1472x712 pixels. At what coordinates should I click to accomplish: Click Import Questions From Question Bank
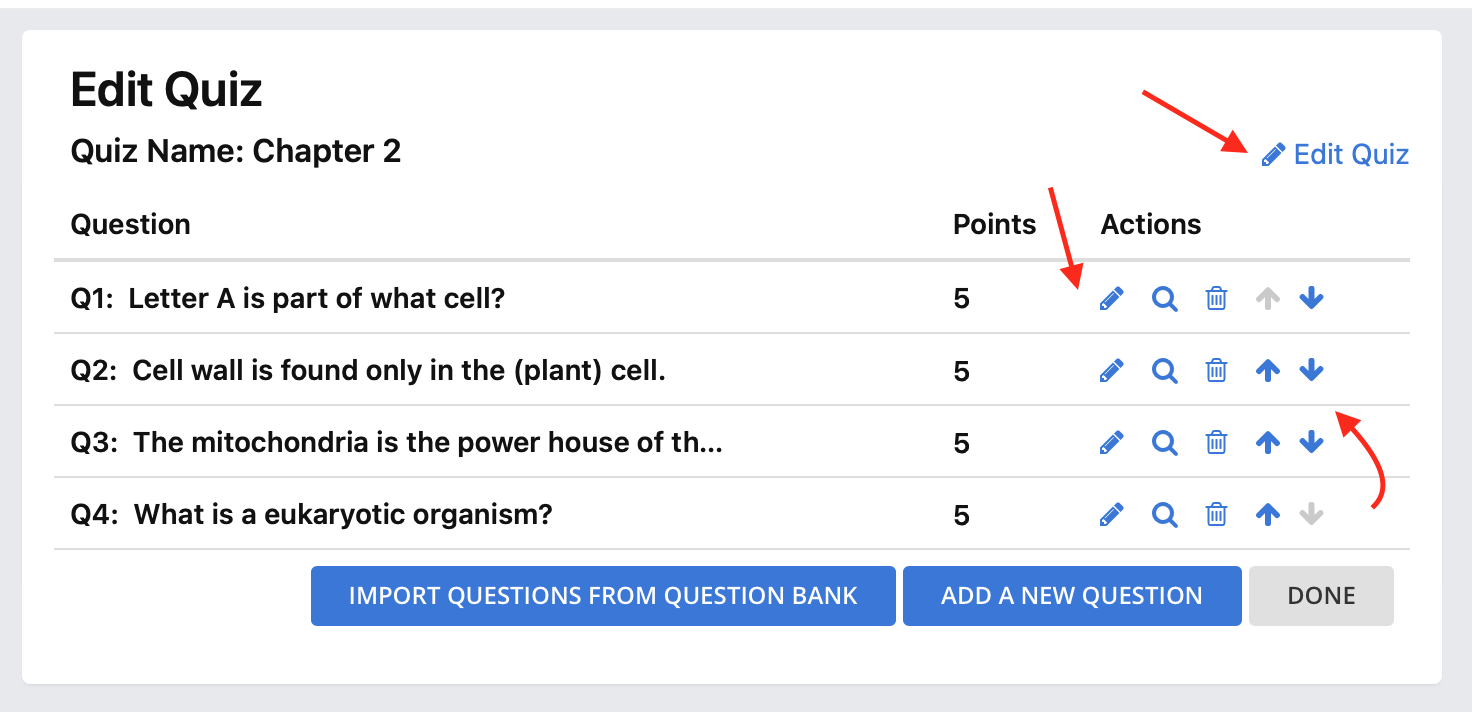click(x=603, y=596)
